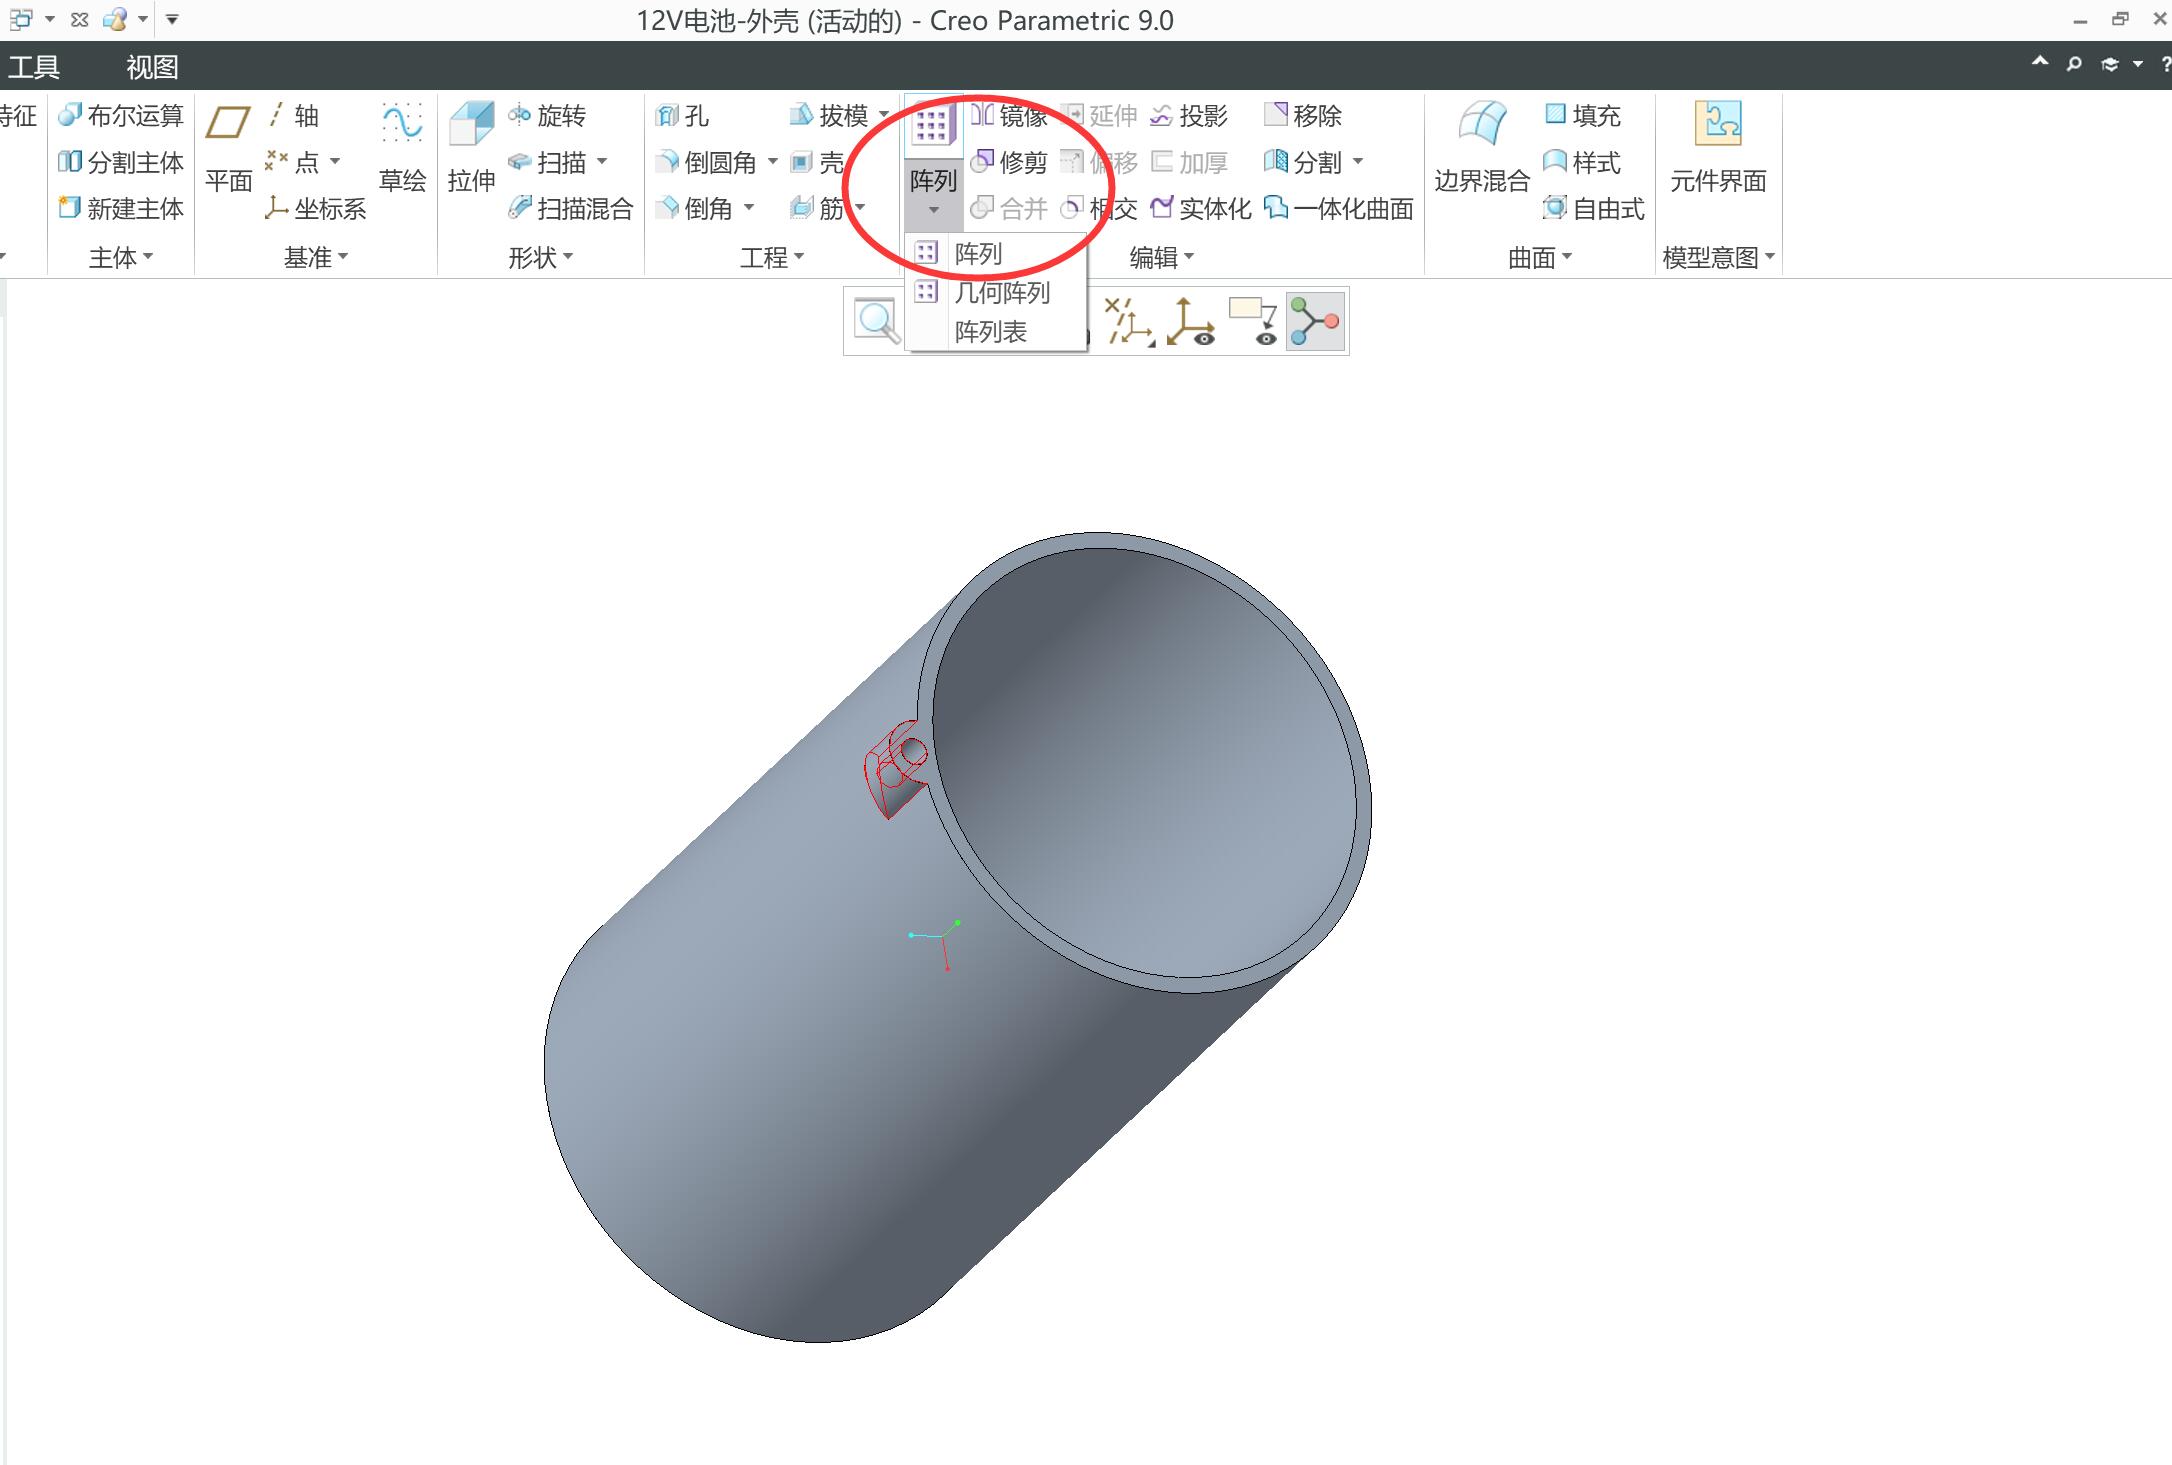Click 一体化曲面 unify surfaces tool
This screenshot has width=2172, height=1465.
coord(1339,208)
